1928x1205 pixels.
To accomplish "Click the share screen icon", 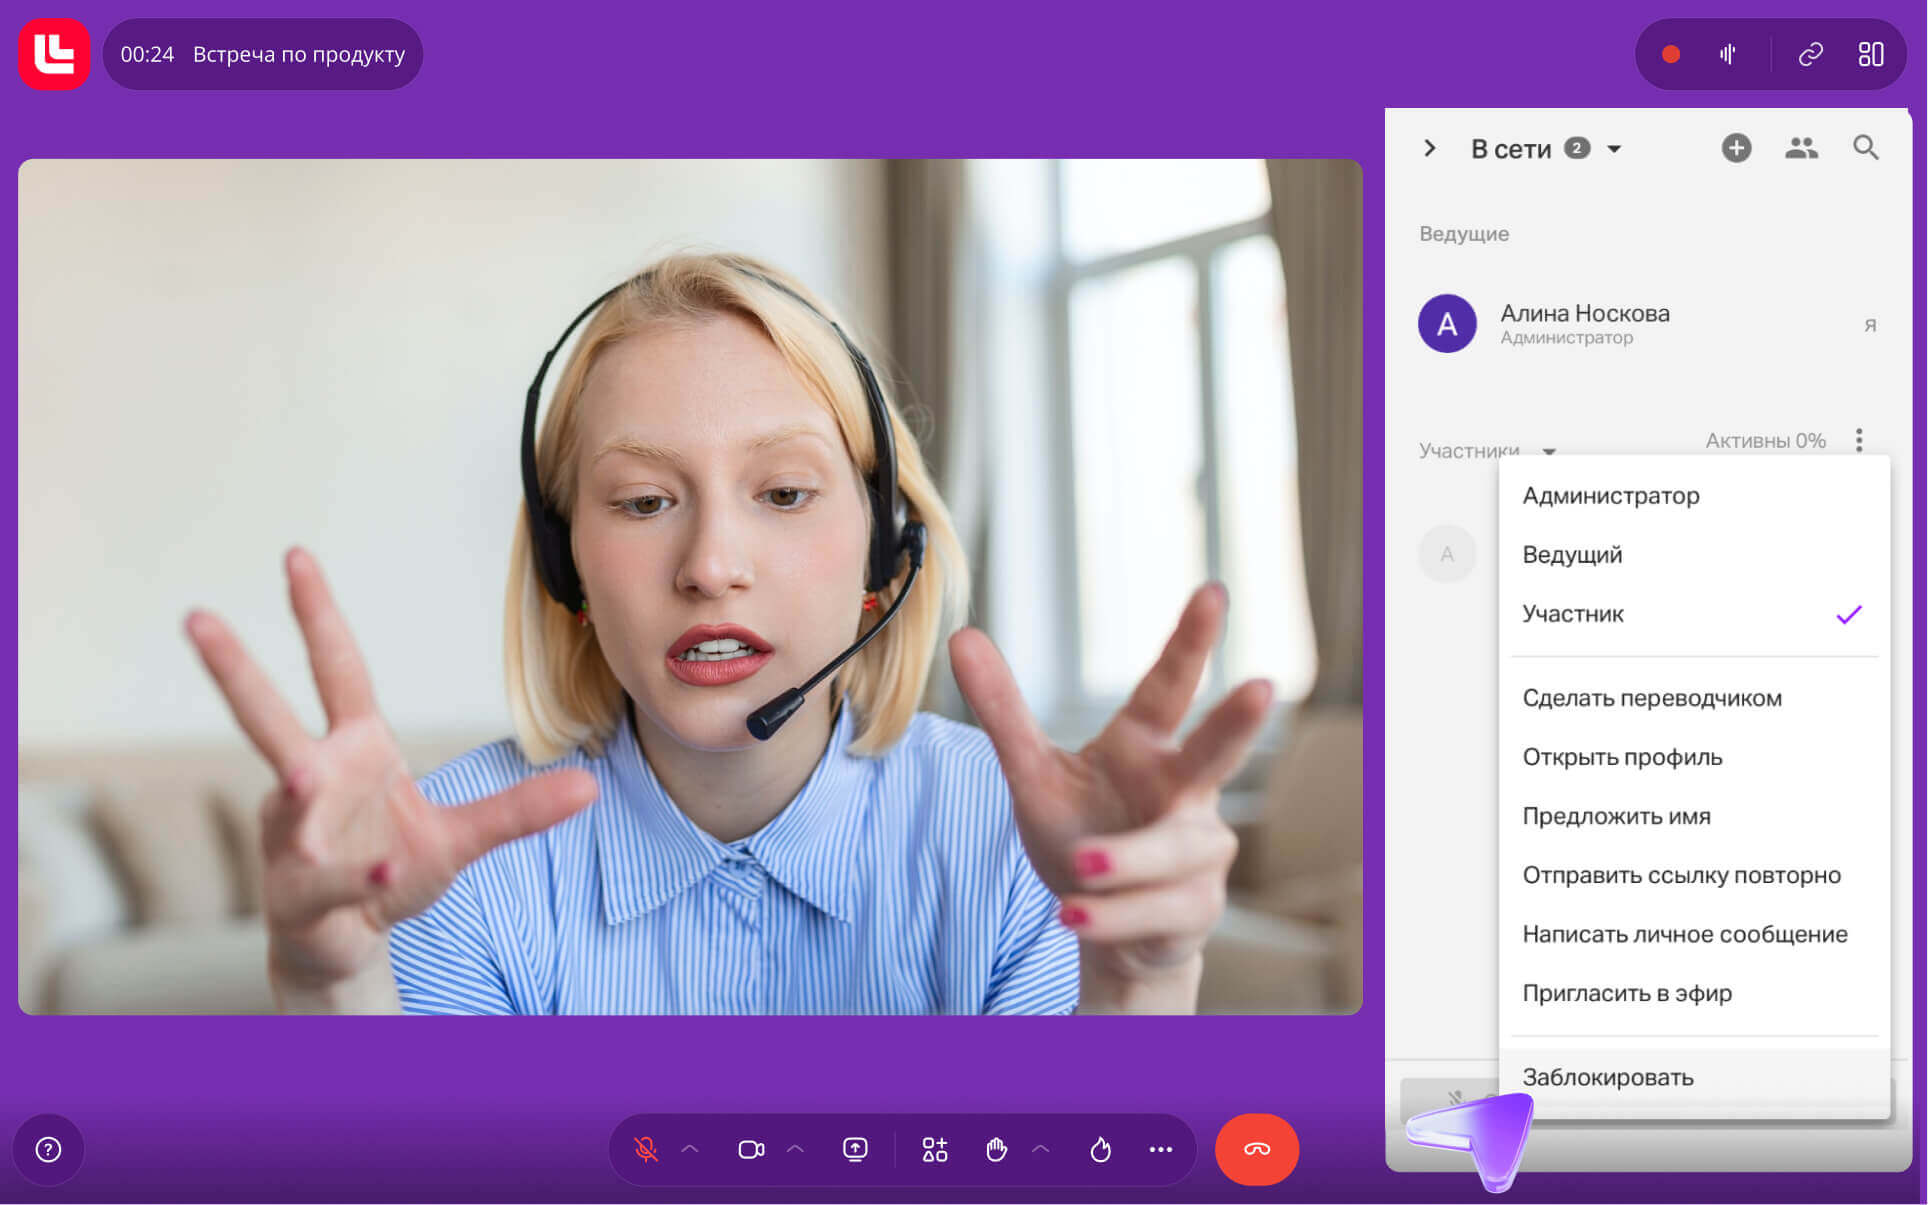I will pos(855,1150).
